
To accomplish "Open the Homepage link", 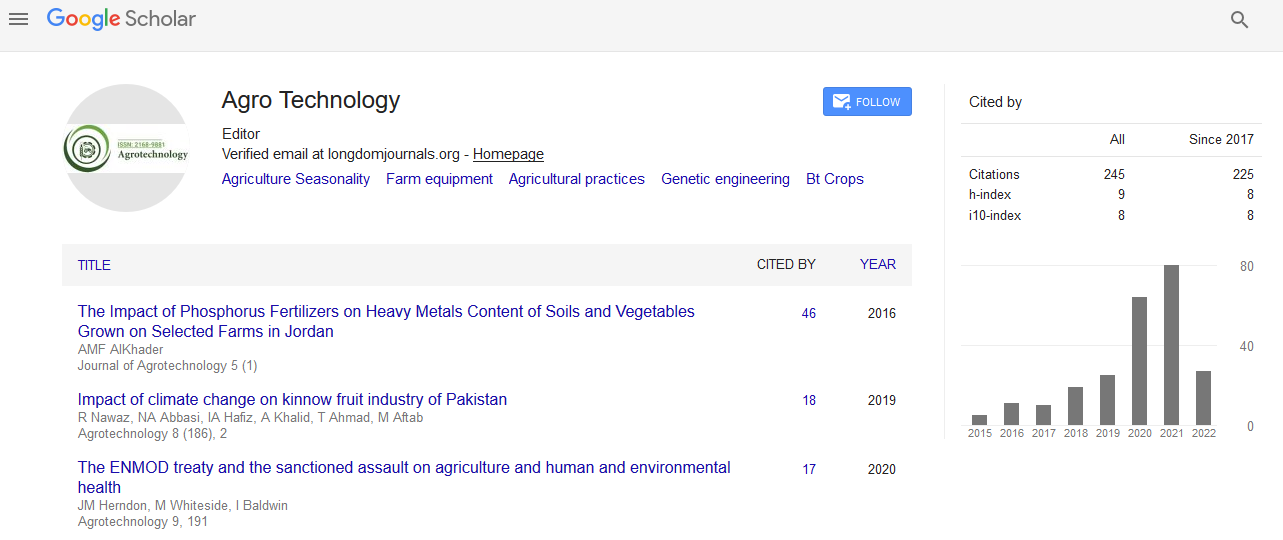I will (508, 154).
